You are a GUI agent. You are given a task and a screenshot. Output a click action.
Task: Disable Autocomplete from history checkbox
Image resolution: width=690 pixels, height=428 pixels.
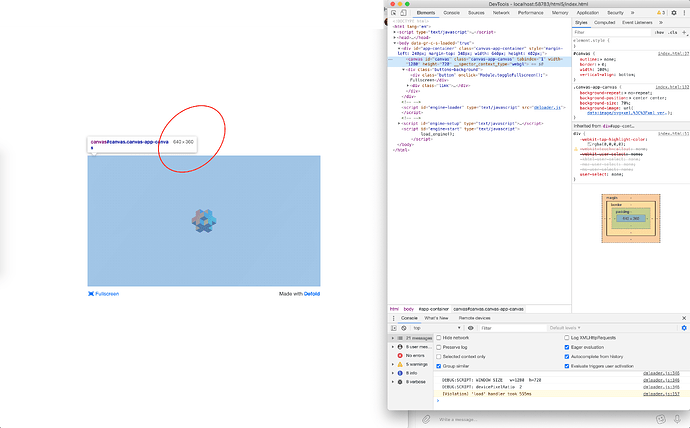[567, 357]
